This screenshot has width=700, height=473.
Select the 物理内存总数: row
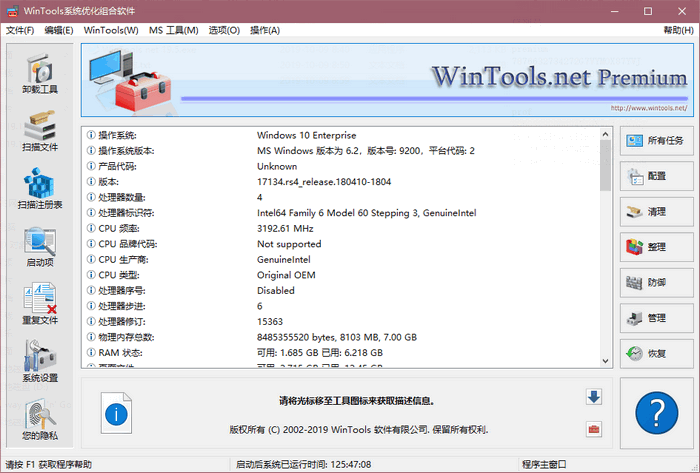[341, 337]
